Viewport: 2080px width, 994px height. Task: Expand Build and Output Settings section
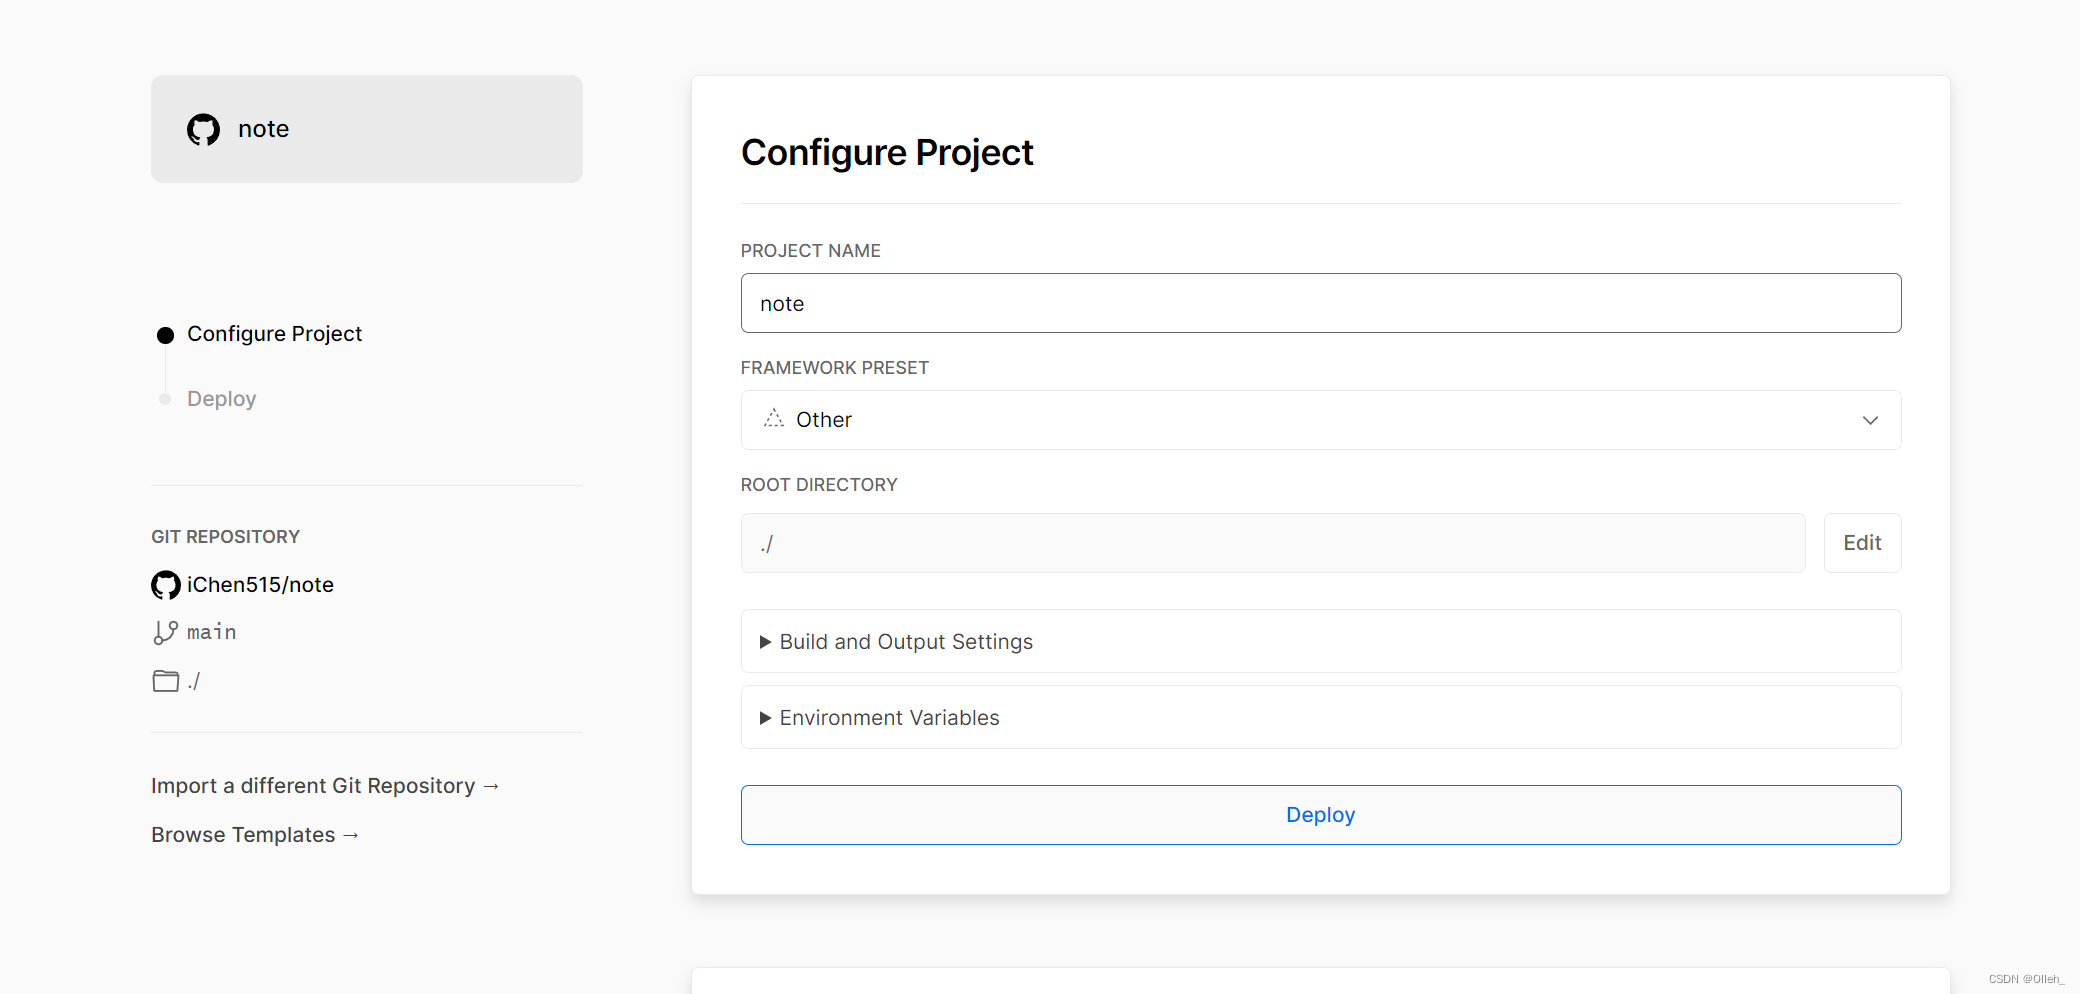click(1321, 641)
